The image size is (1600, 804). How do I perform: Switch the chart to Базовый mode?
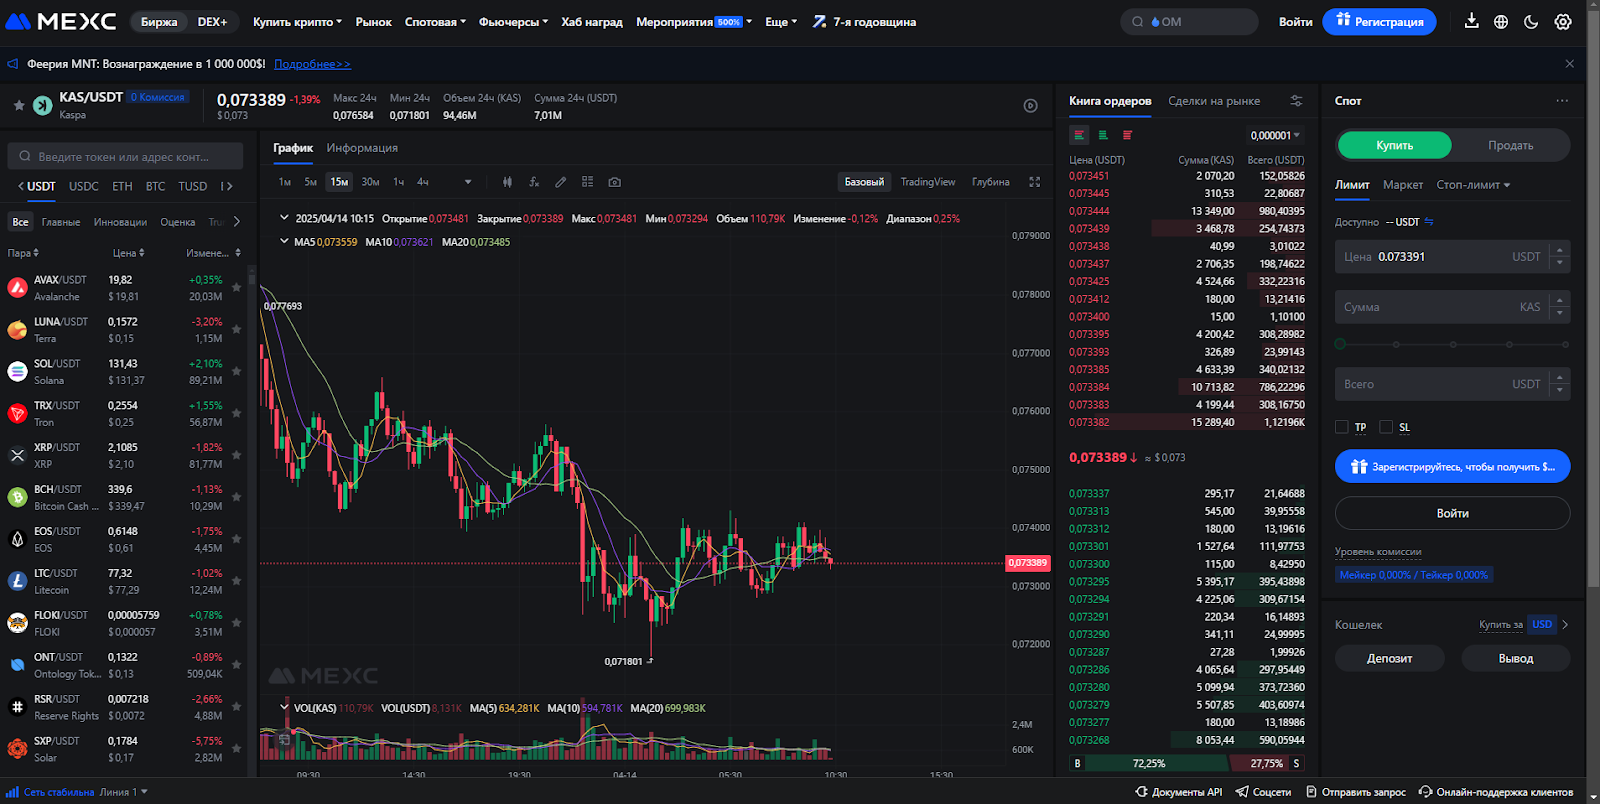coord(864,182)
